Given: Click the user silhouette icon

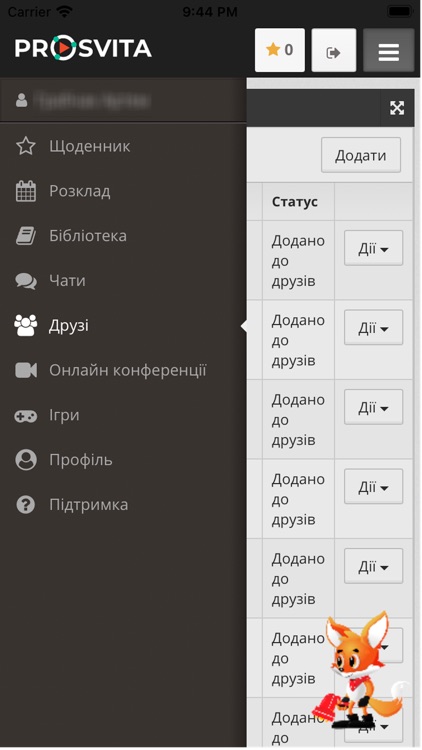Looking at the screenshot, I should tap(22, 100).
